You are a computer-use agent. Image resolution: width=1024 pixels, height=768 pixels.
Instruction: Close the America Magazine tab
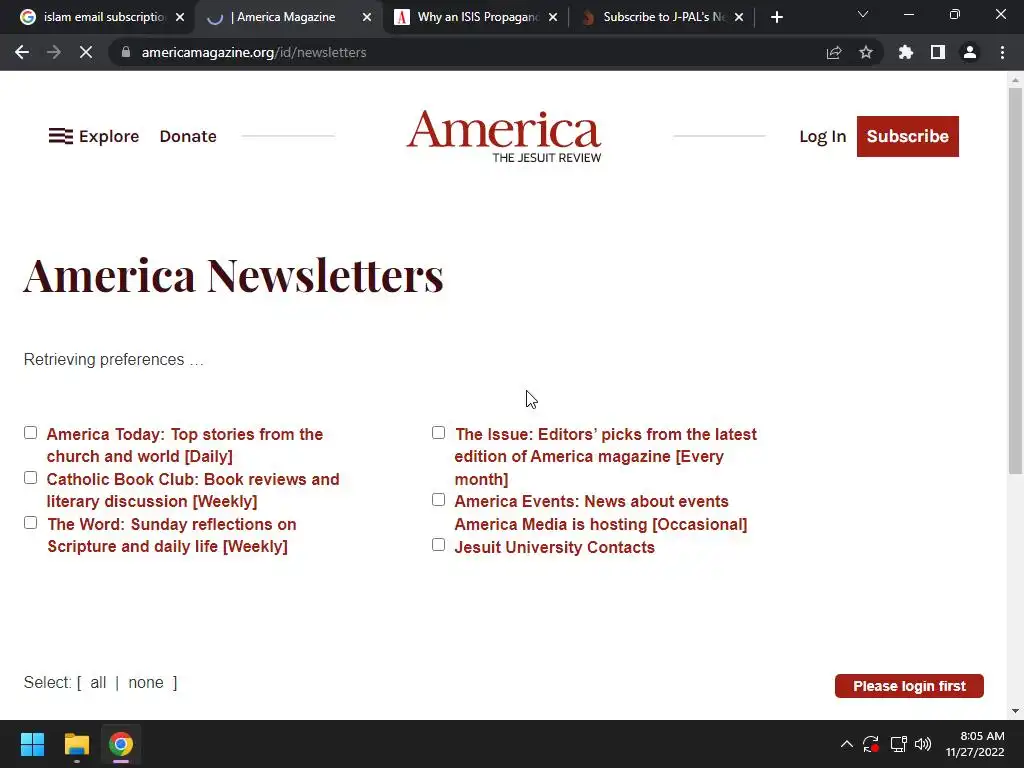[x=367, y=17]
